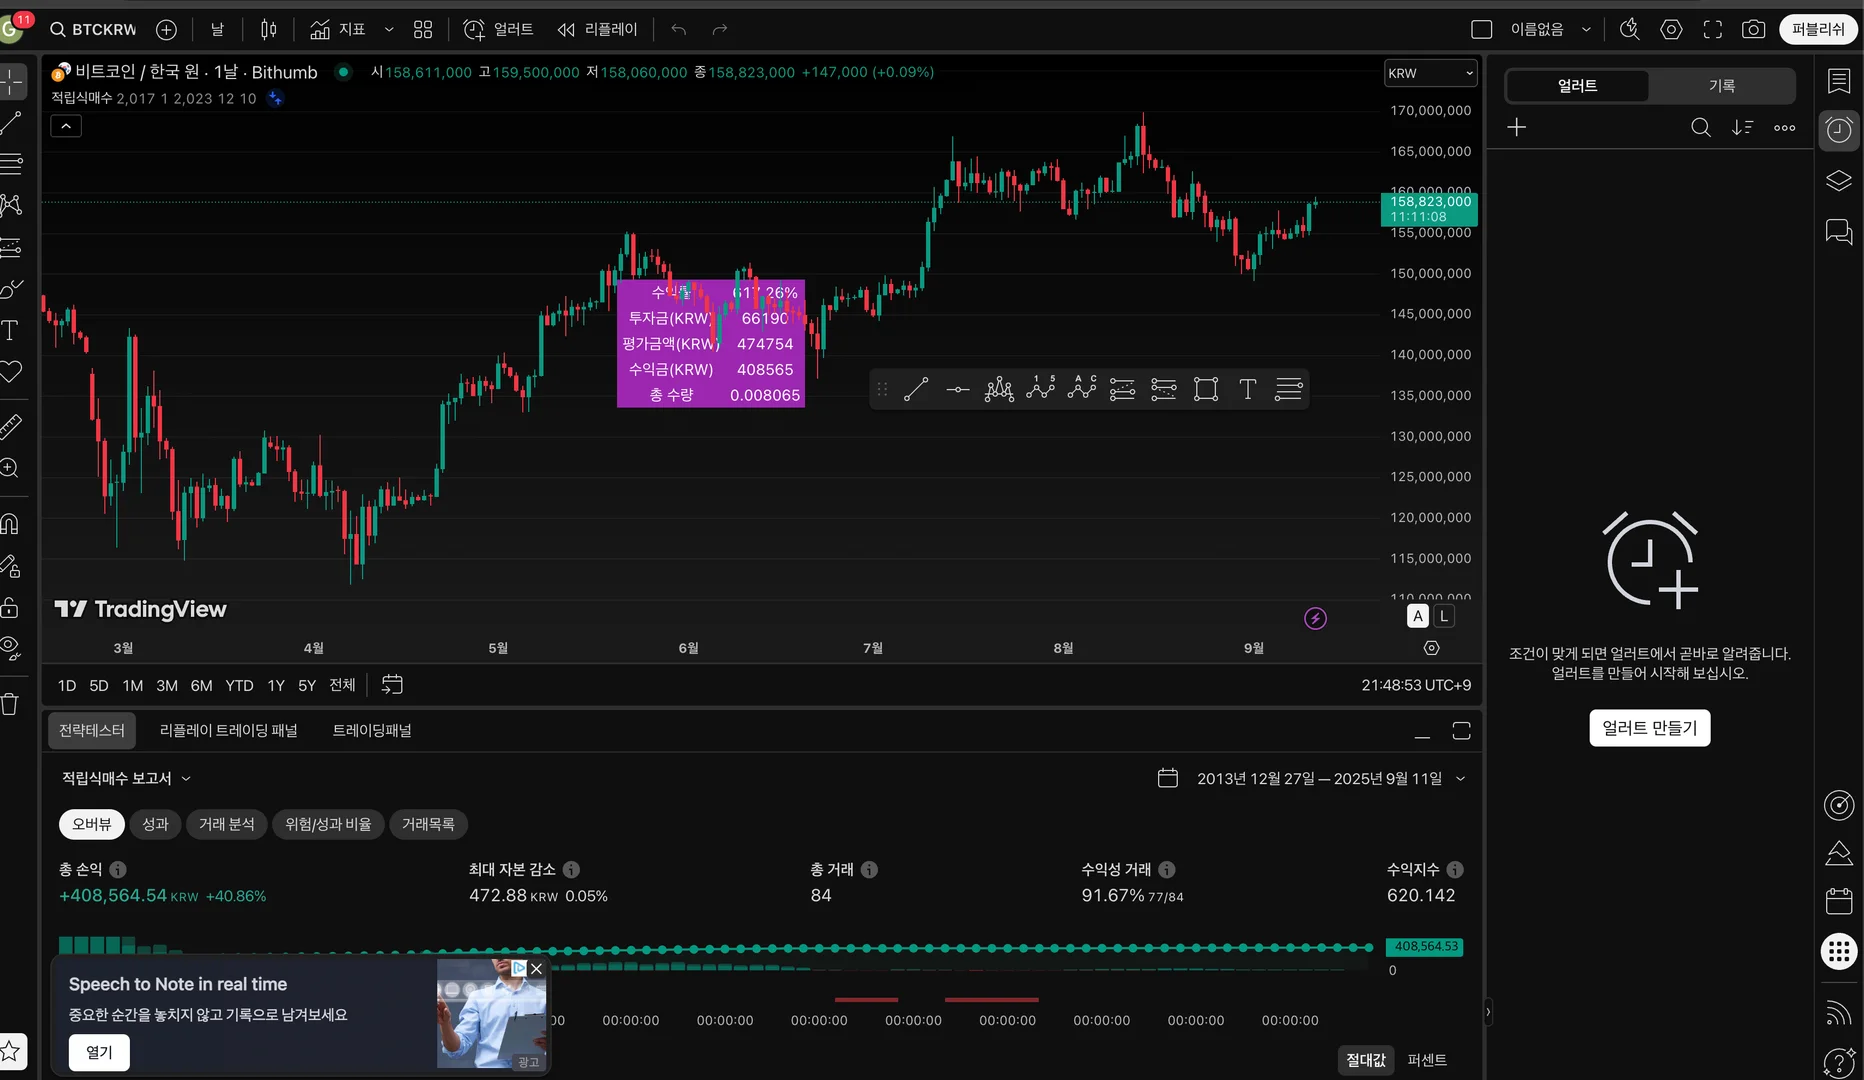Lock all drawings toggle
Image resolution: width=1864 pixels, height=1080 pixels.
(x=11, y=607)
